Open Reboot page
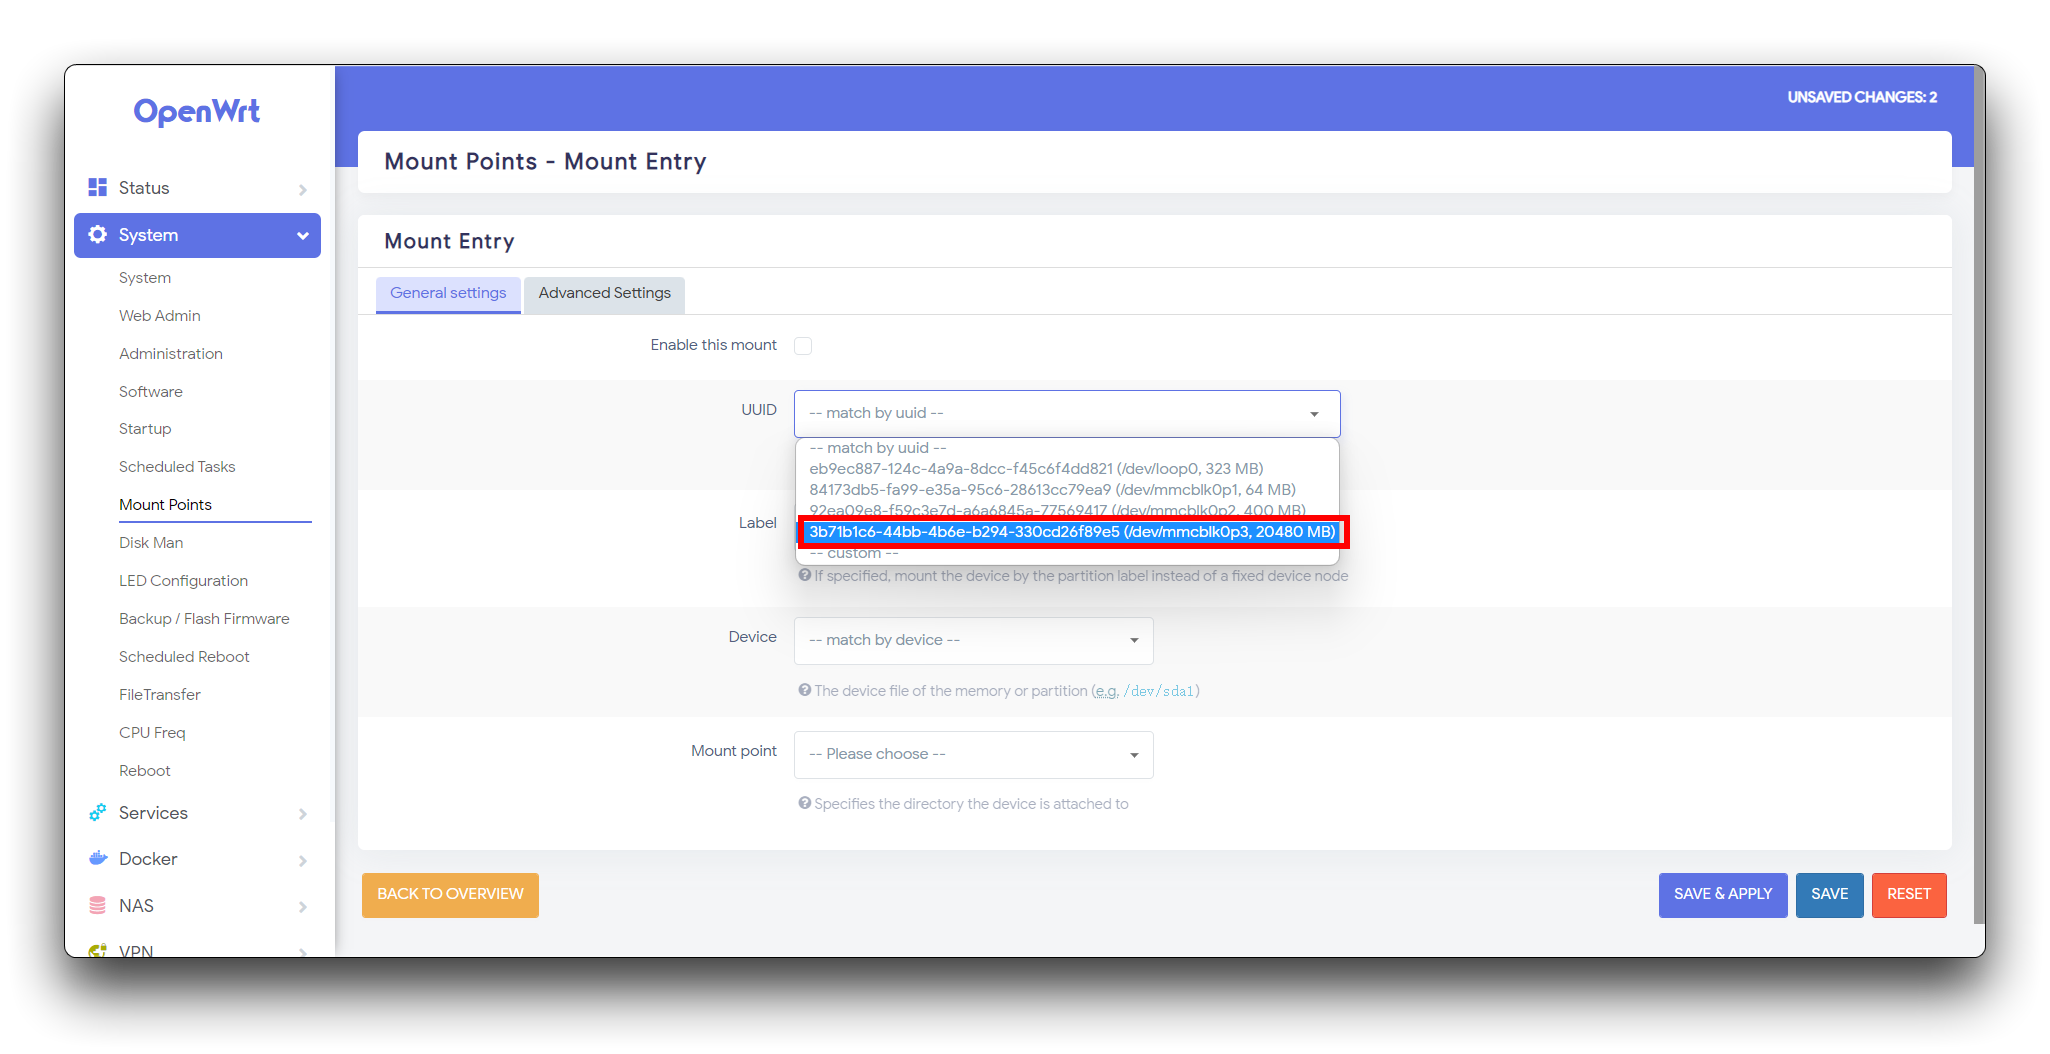The width and height of the screenshot is (2050, 1054). 145,771
